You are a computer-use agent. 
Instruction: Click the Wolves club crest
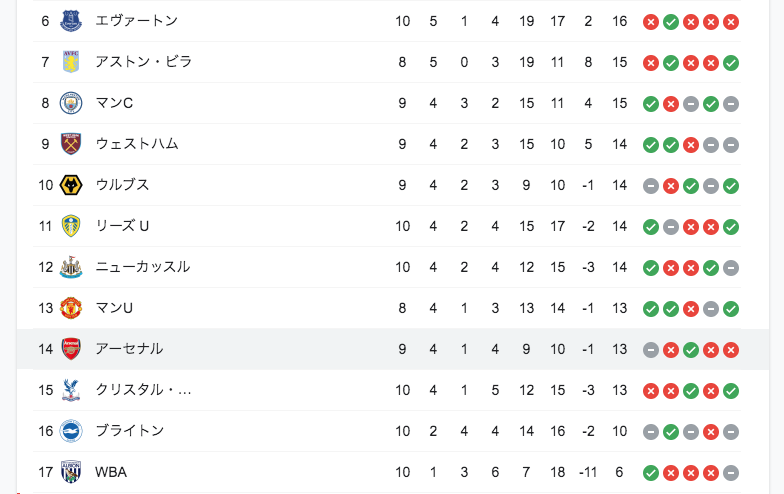(71, 185)
